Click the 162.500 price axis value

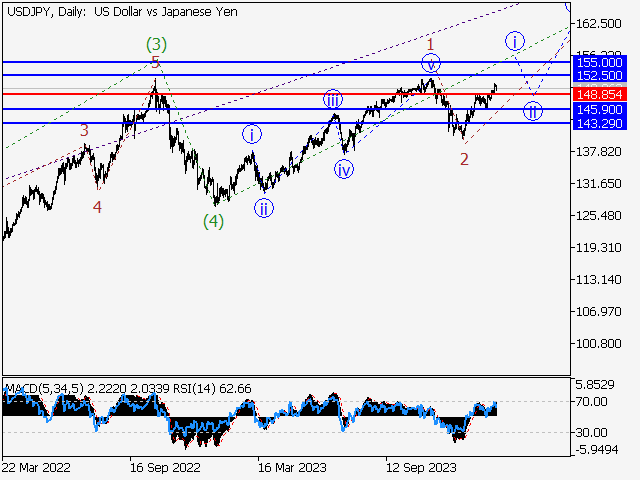[x=598, y=24]
